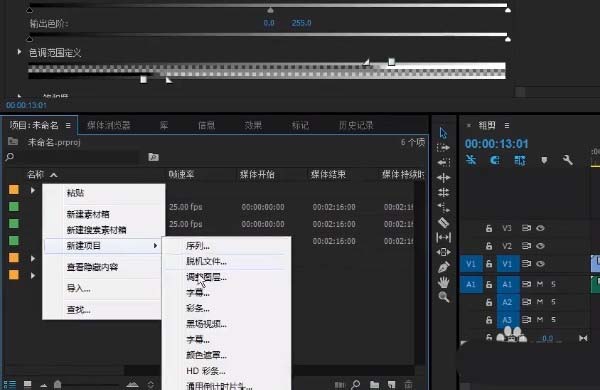
Task: Toggle sync lock on track V3
Action: [x=526, y=228]
